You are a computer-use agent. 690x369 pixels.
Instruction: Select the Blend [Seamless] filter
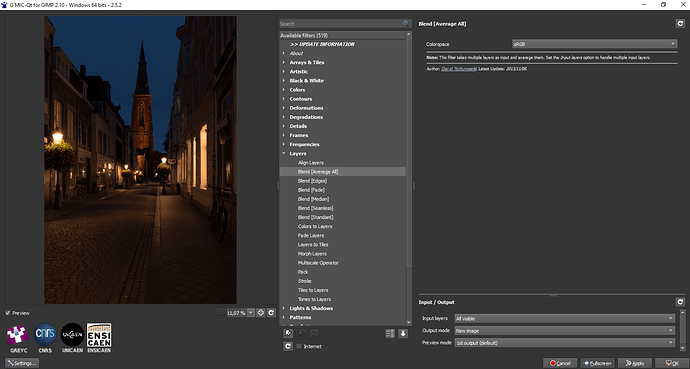[x=316, y=208]
